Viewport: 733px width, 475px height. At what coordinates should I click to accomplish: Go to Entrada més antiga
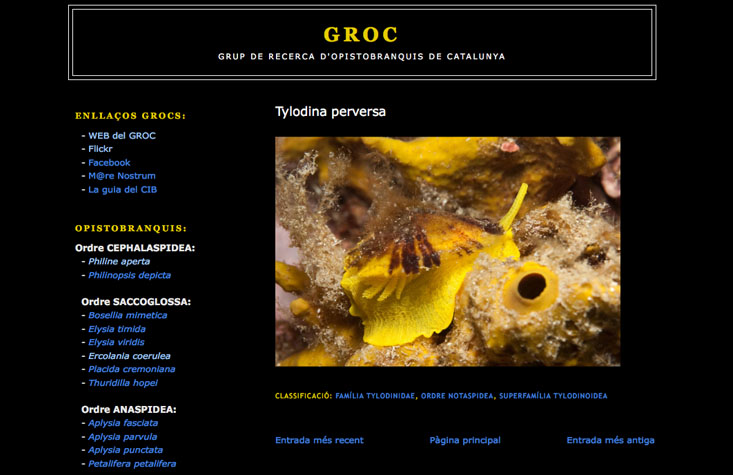[611, 440]
